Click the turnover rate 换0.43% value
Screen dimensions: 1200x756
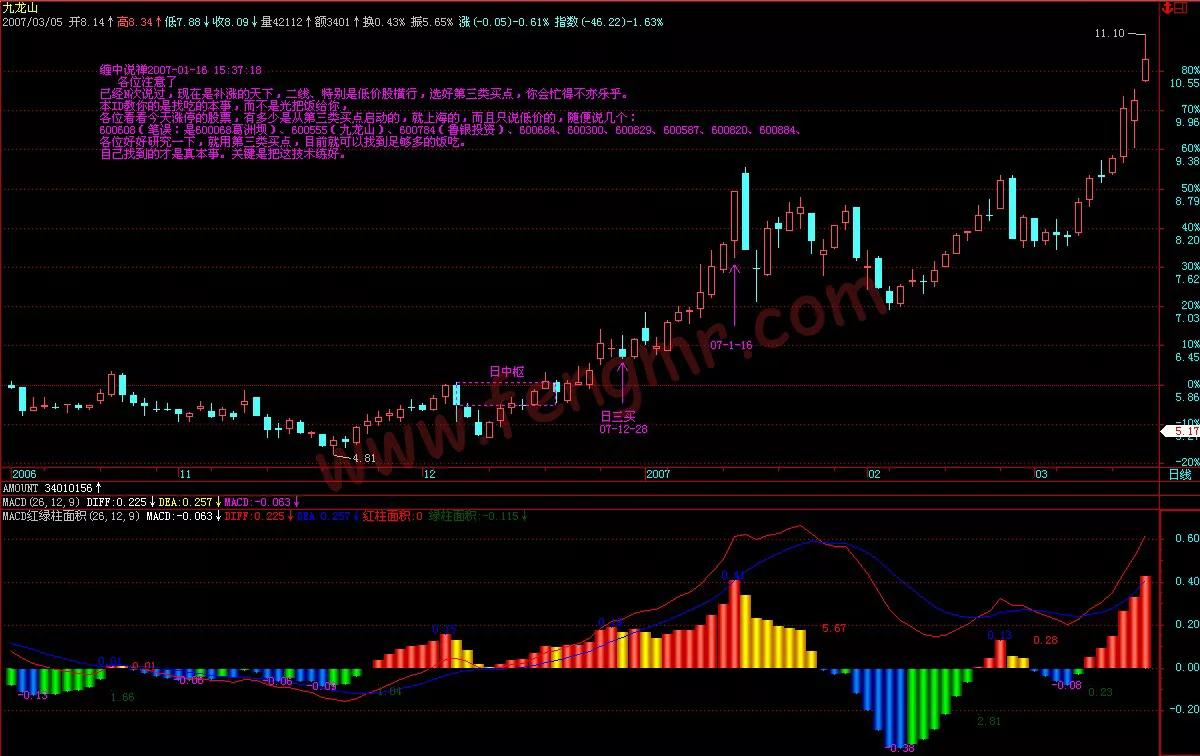pyautogui.click(x=384, y=21)
